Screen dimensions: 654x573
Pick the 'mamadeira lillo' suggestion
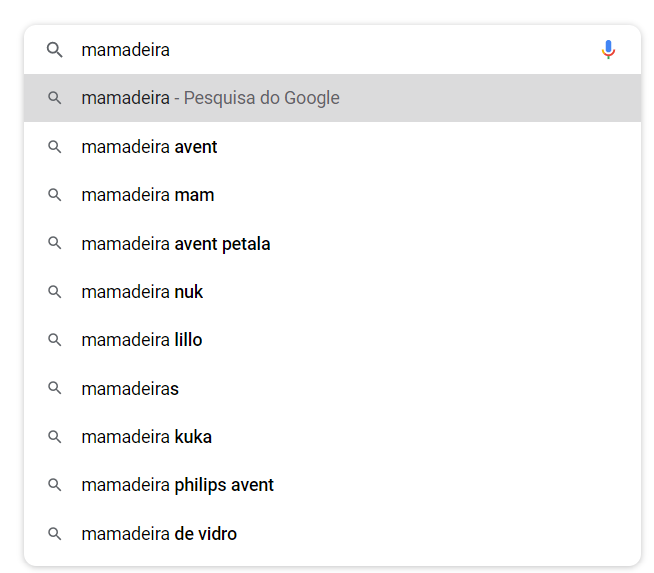coord(142,340)
